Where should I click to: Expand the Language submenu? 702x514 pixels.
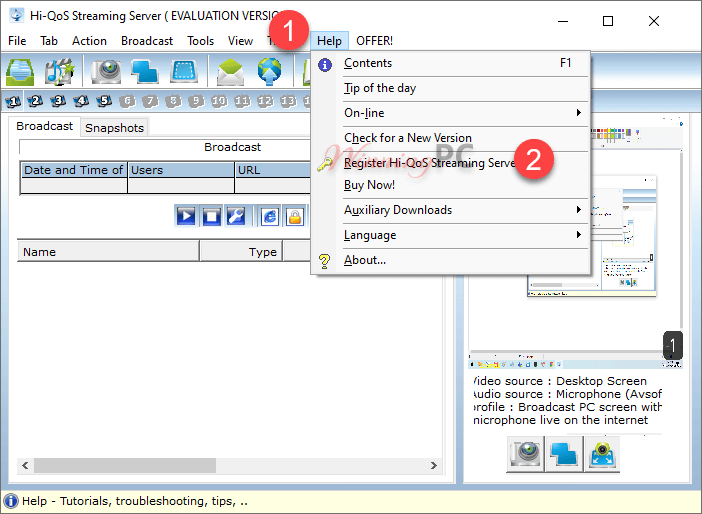(x=451, y=235)
